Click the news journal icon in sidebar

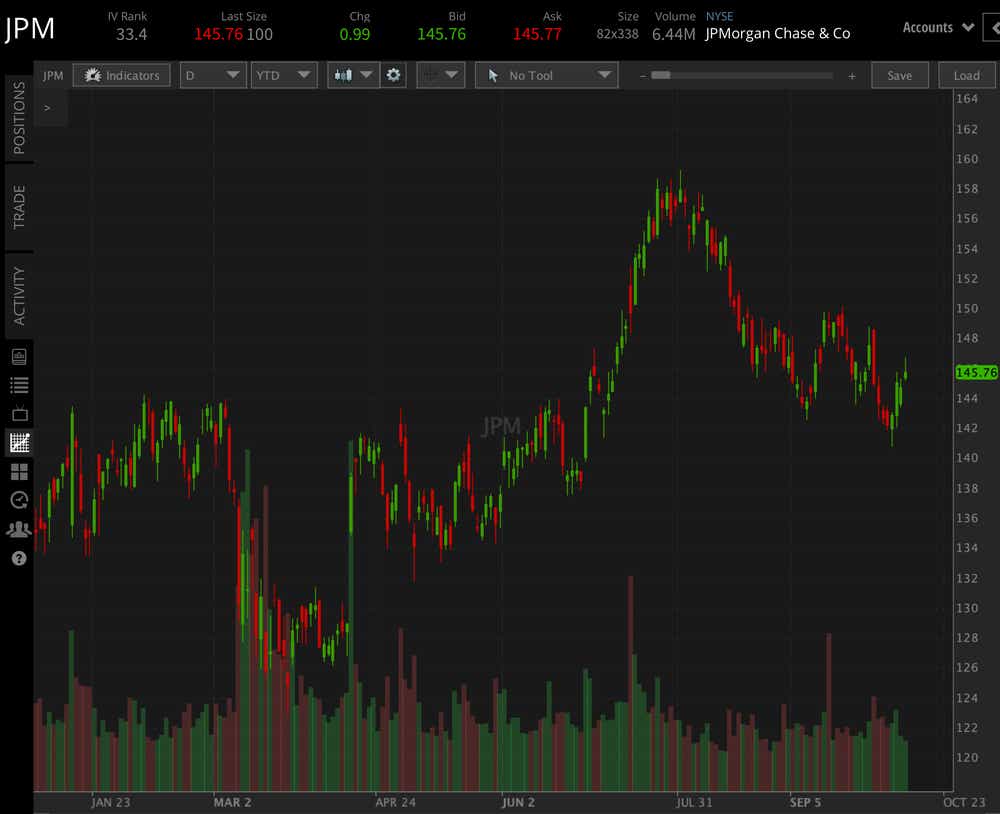point(17,355)
